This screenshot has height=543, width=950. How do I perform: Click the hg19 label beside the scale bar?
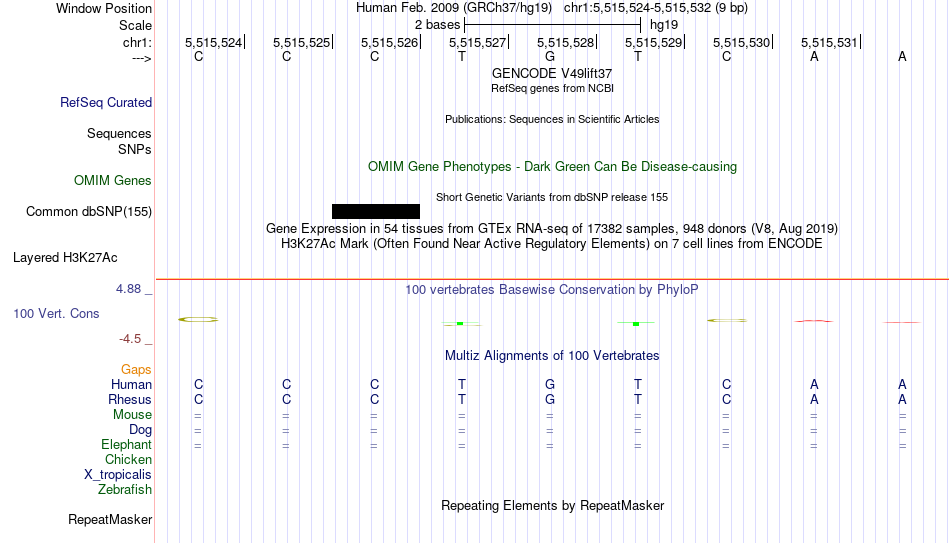(x=664, y=25)
